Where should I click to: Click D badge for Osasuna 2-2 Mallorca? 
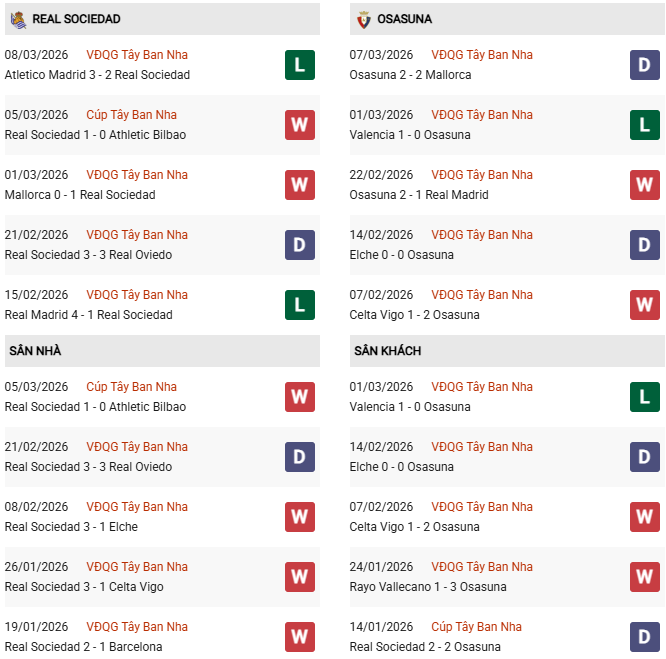pos(644,65)
